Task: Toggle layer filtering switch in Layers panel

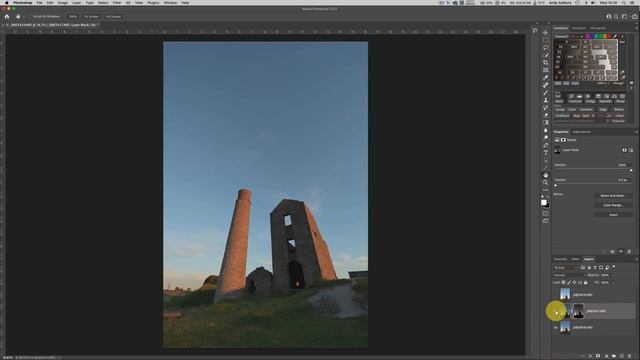Action: point(613,267)
